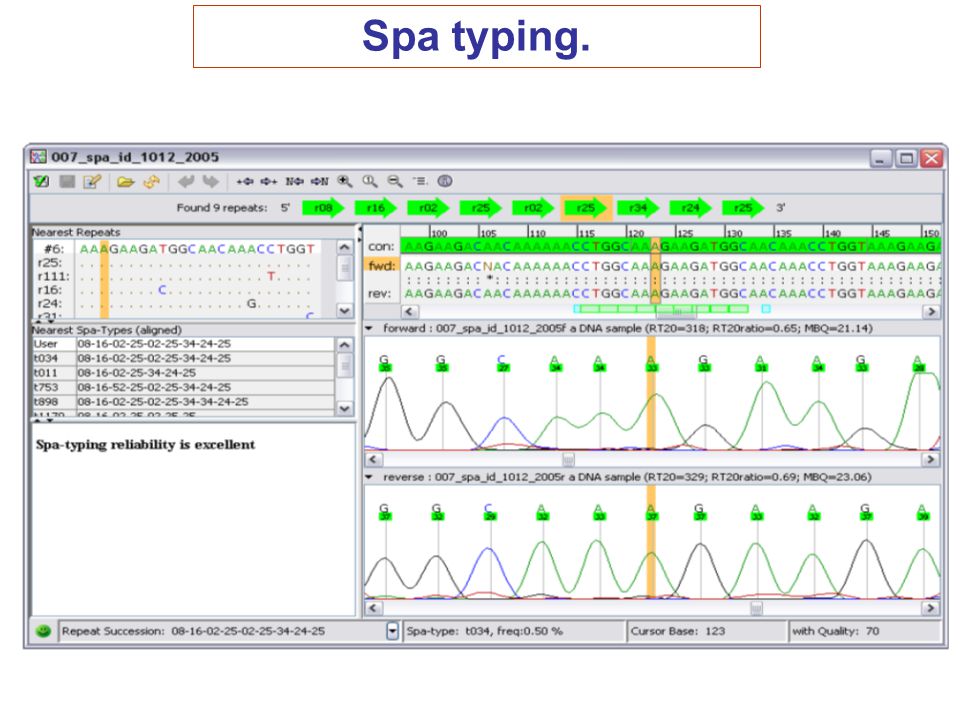This screenshot has width=960, height=720.
Task: Click left arrow of forward trace scrollbar
Action: pyautogui.click(x=373, y=459)
